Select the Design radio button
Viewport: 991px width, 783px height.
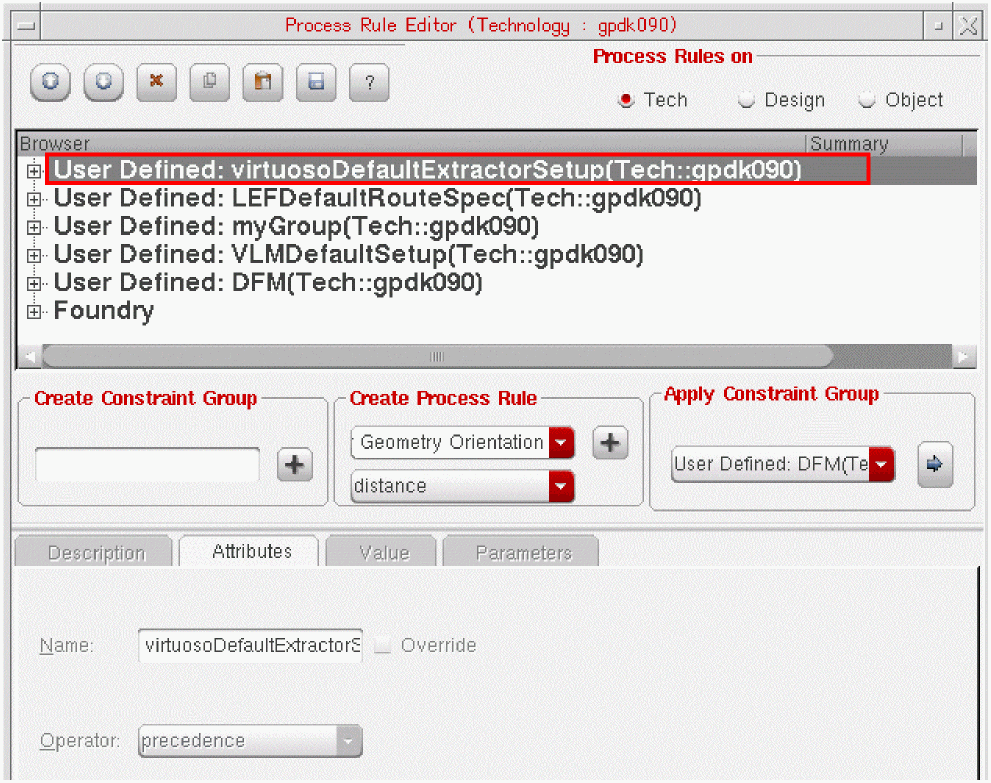pyautogui.click(x=746, y=100)
